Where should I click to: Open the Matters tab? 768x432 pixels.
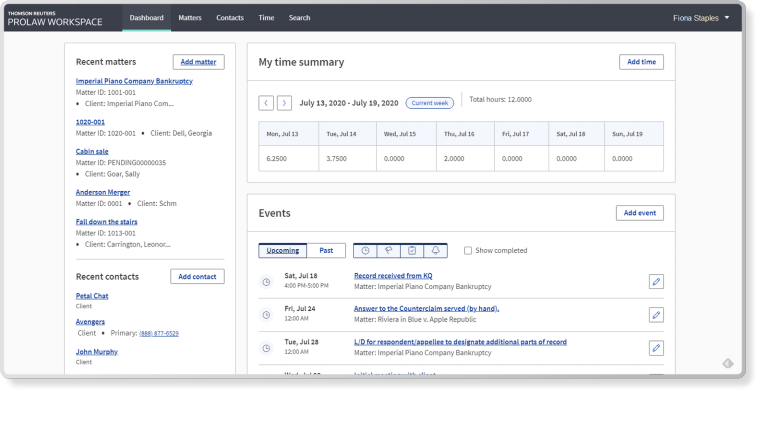(189, 18)
